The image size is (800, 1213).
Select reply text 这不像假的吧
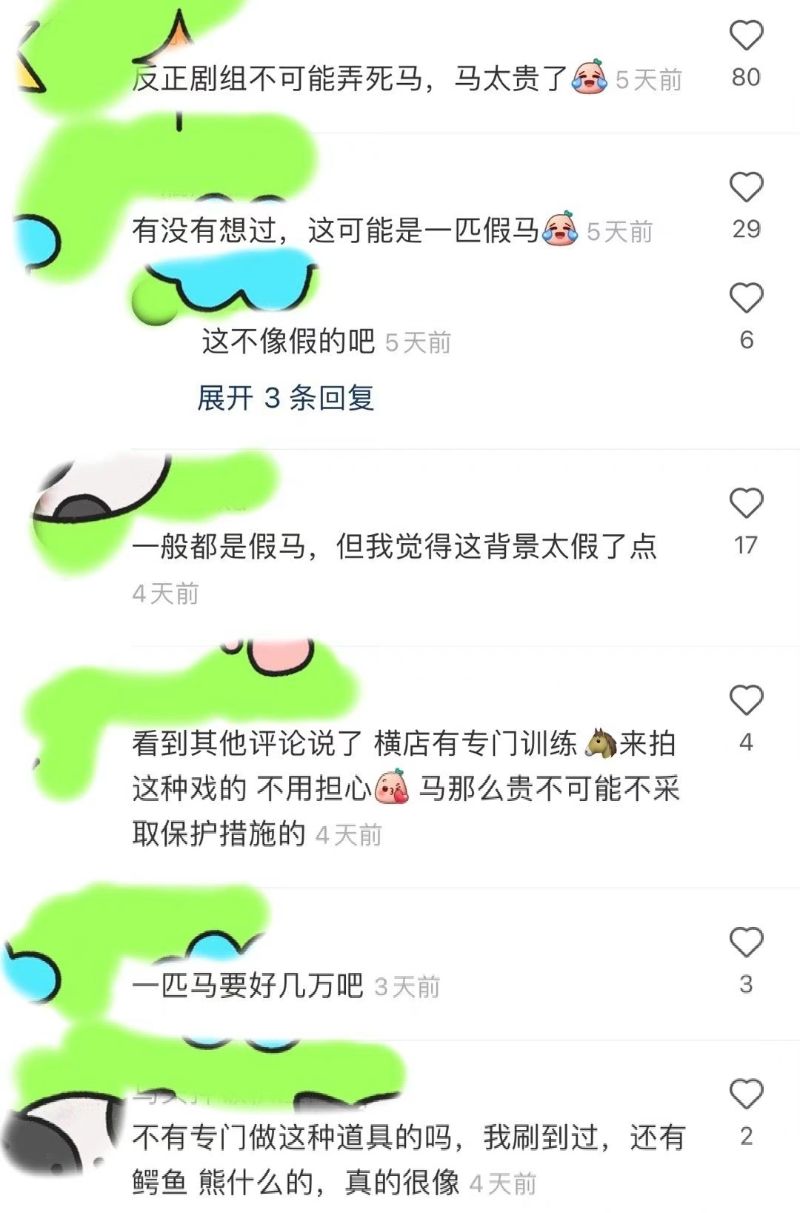(x=288, y=342)
